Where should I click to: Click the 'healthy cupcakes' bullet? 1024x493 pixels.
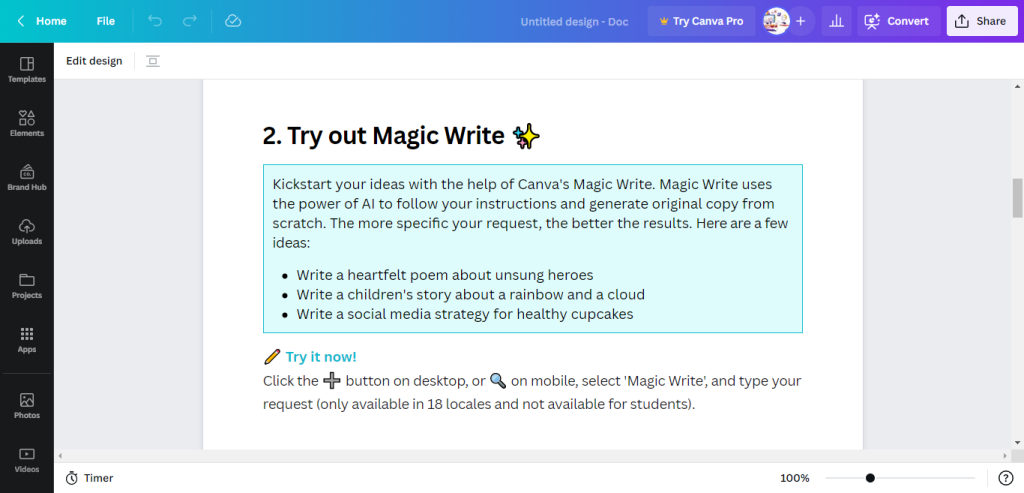(x=464, y=314)
